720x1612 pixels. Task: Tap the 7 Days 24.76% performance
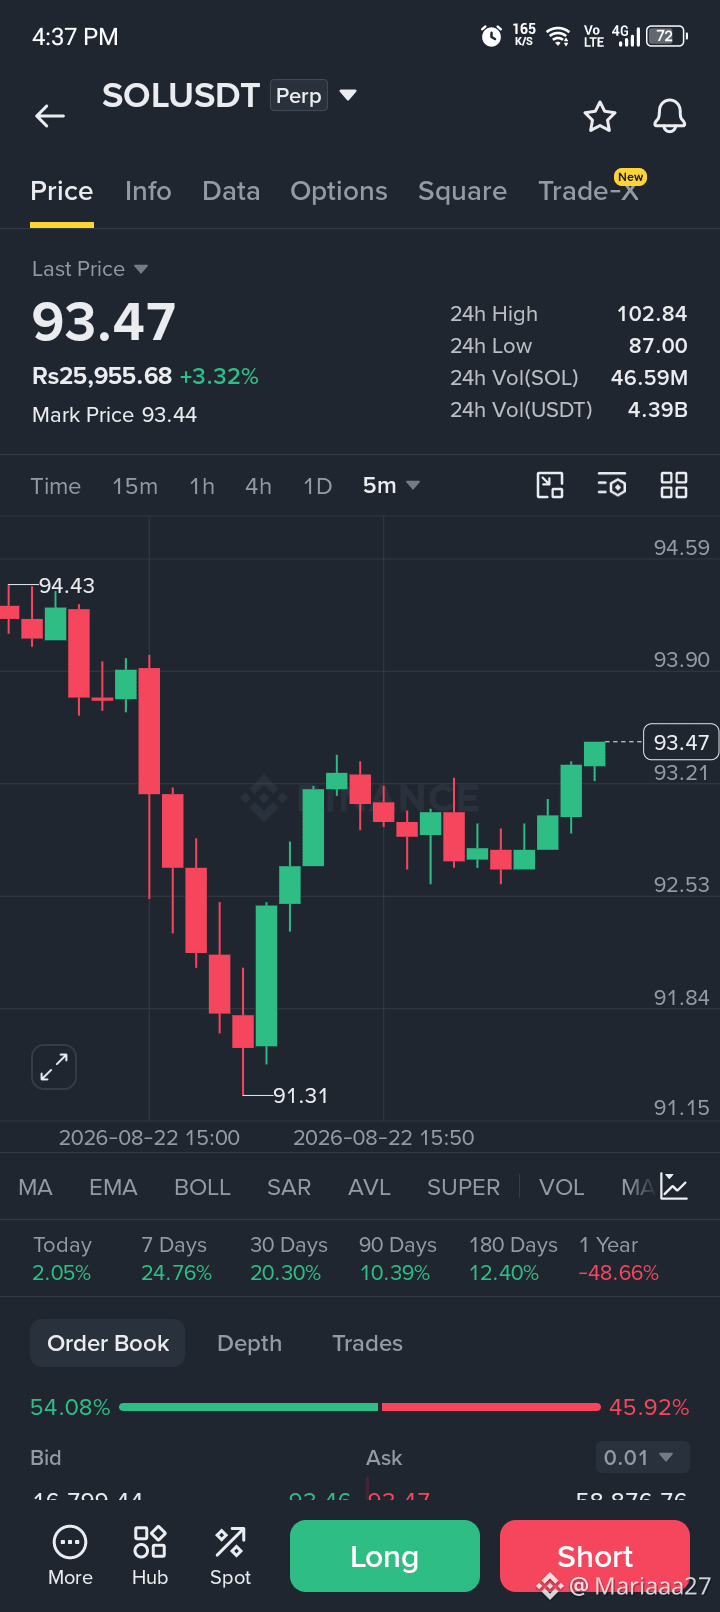(176, 1259)
